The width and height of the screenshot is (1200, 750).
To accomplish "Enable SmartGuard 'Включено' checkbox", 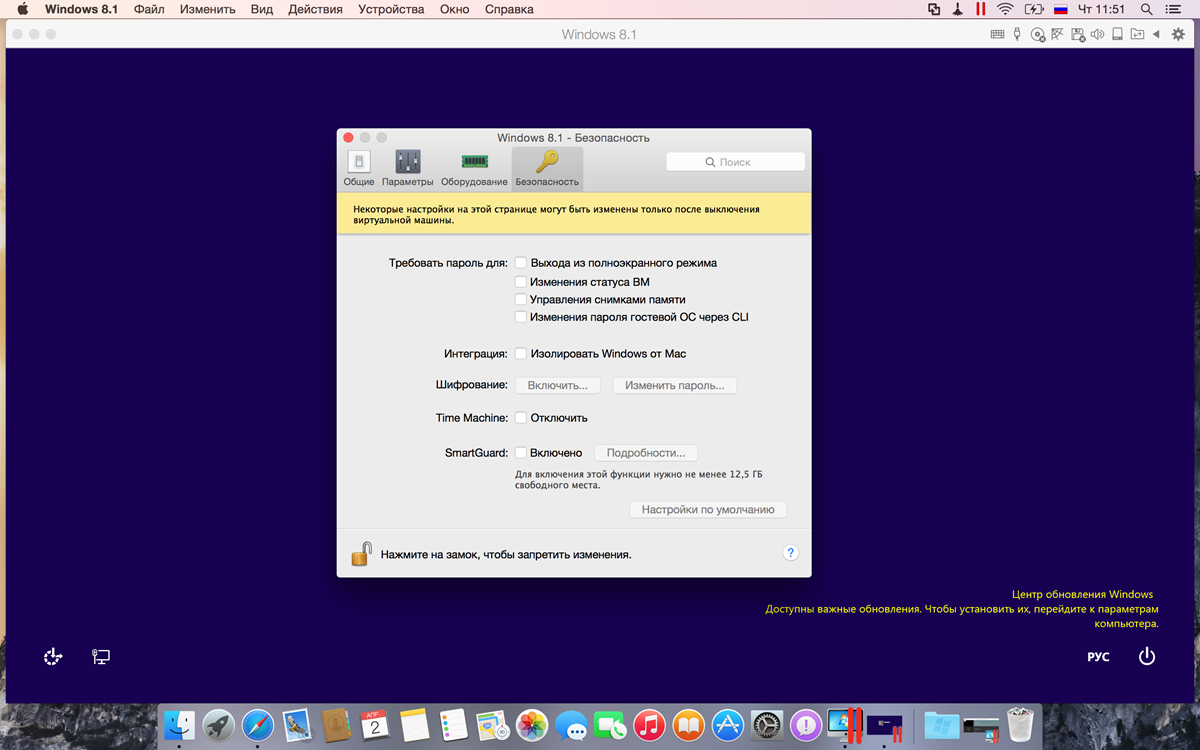I will [x=521, y=453].
